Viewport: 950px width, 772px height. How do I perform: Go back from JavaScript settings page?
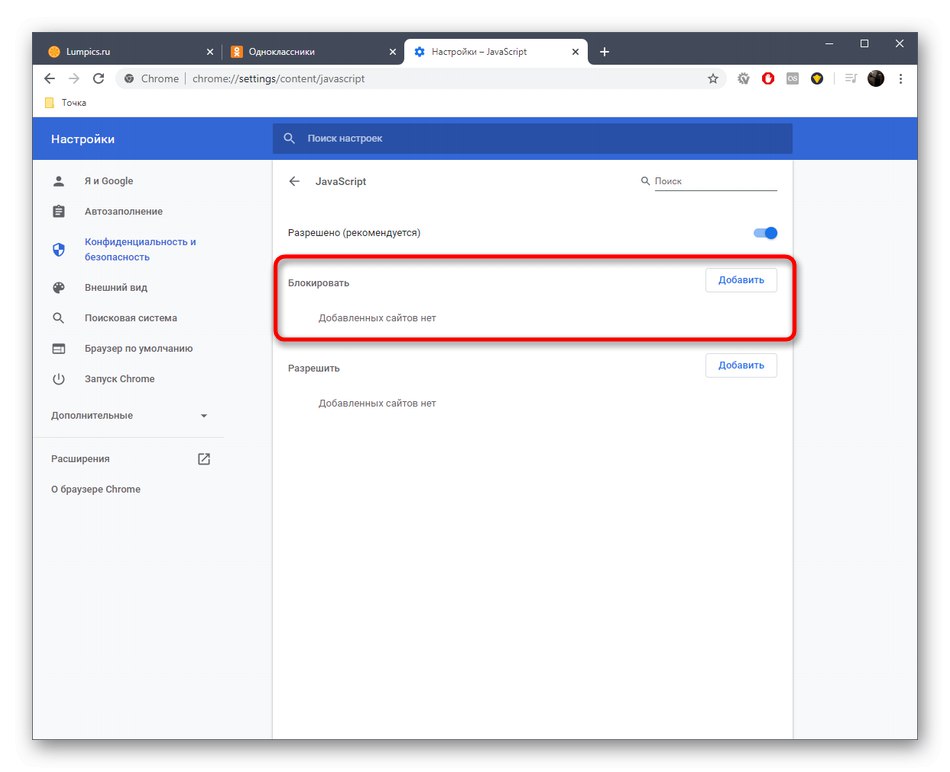pyautogui.click(x=294, y=181)
